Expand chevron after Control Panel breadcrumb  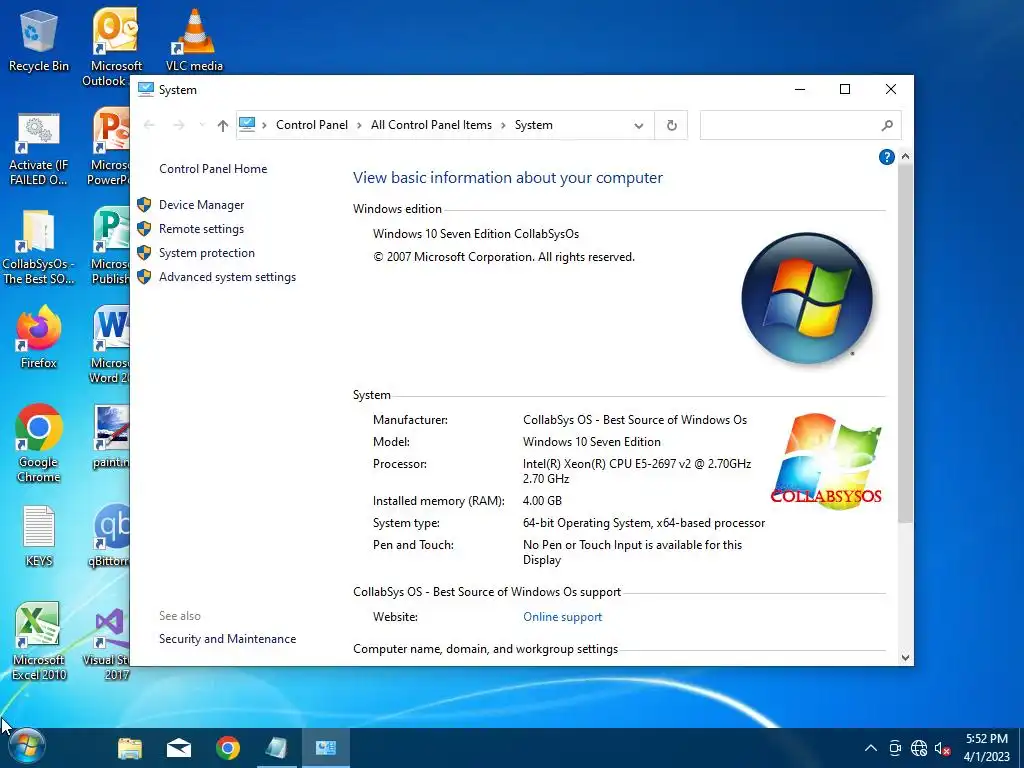tap(359, 125)
